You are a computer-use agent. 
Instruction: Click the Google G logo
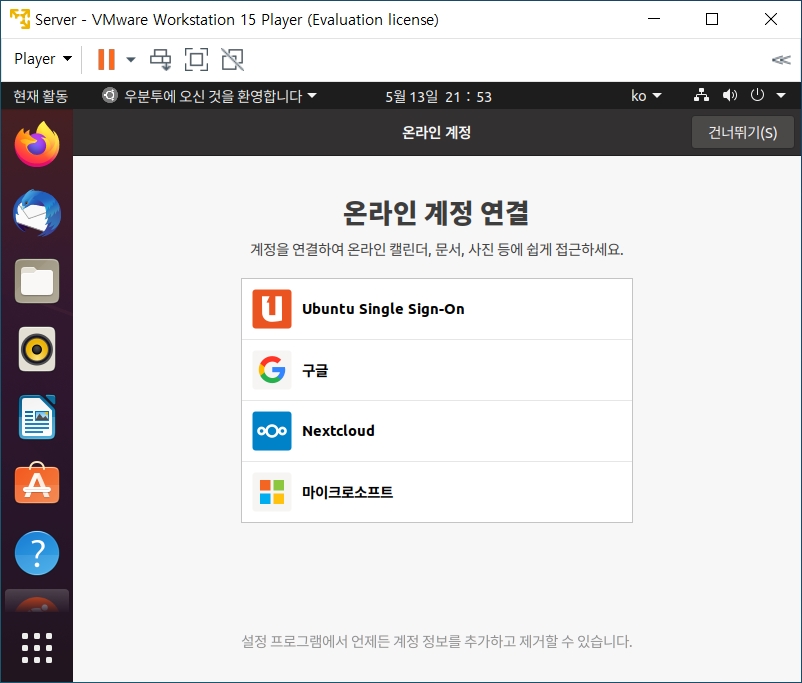coord(272,370)
